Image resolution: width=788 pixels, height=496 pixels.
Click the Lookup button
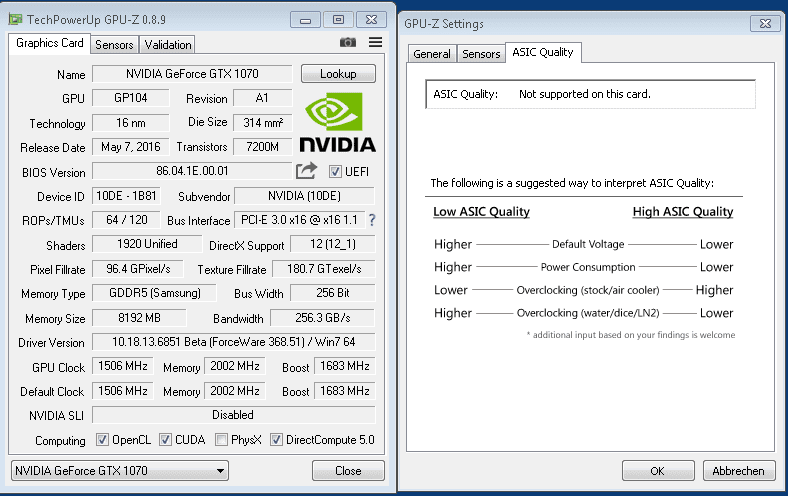click(x=338, y=74)
